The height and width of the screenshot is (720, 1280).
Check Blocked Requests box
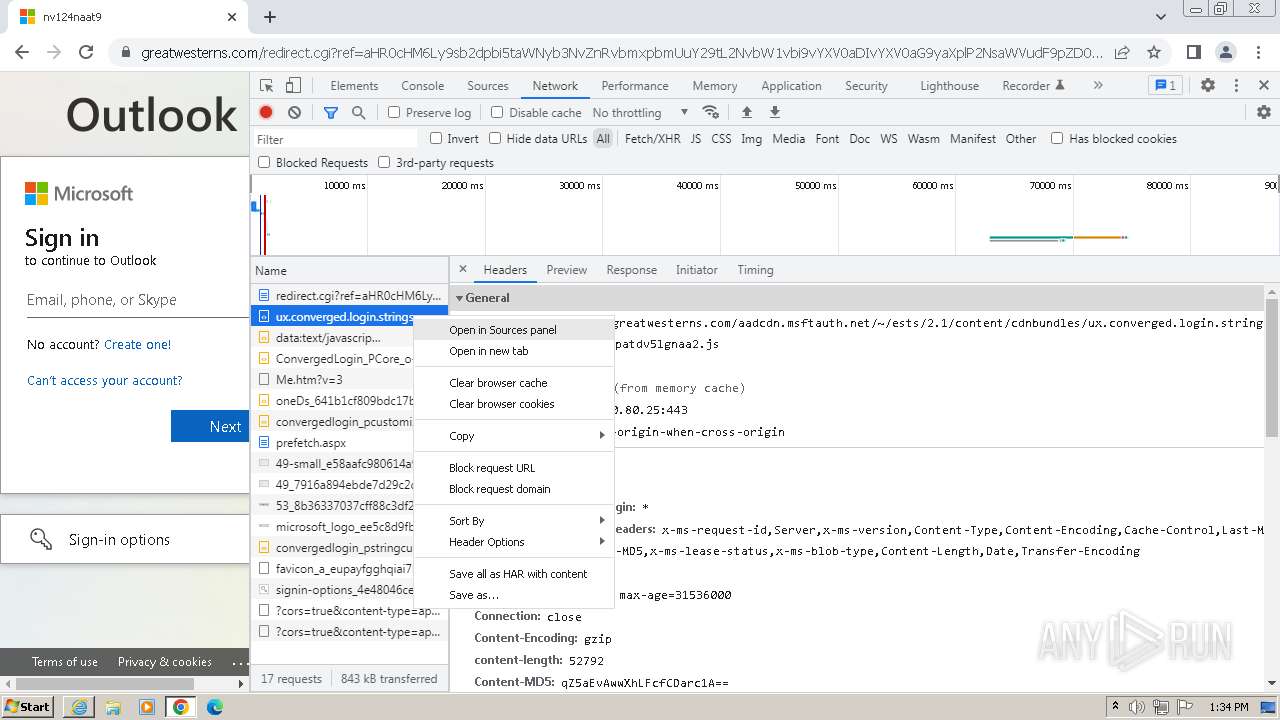point(264,162)
